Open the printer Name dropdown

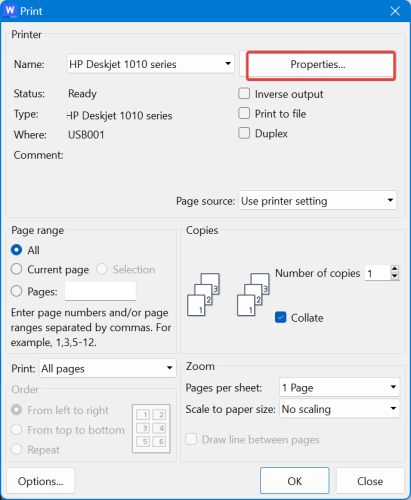tap(151, 64)
